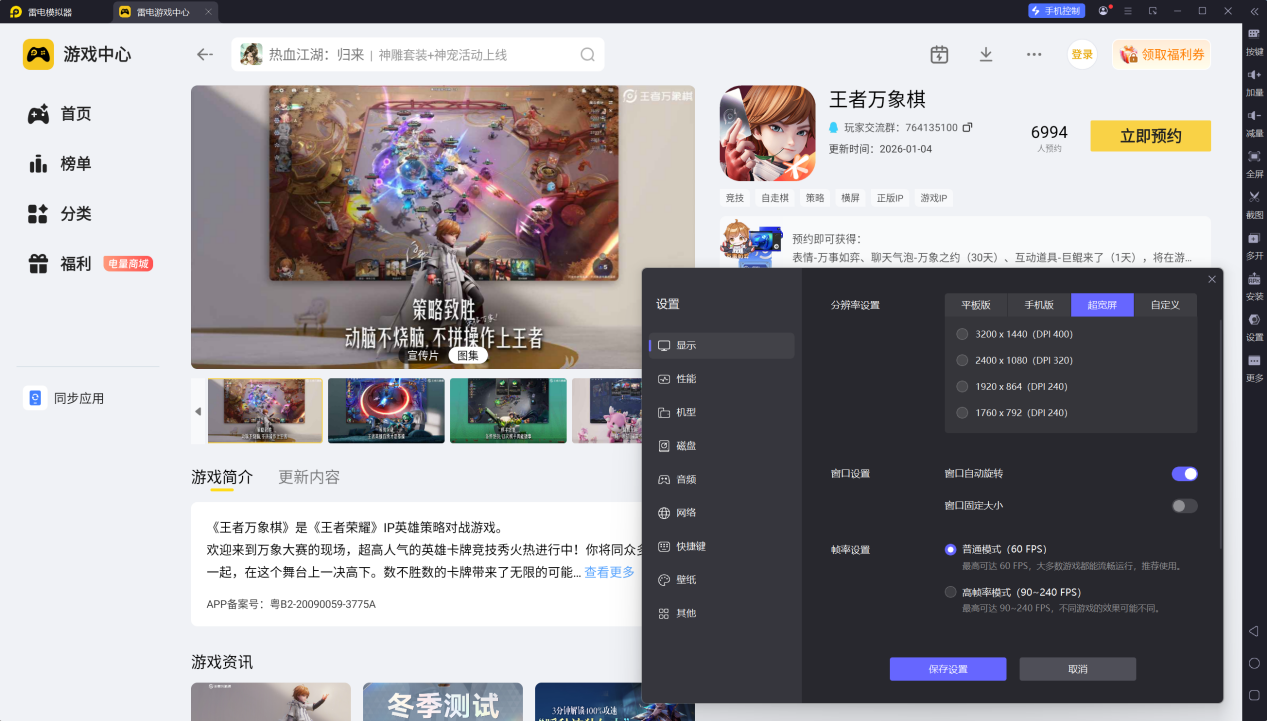1267x721 pixels.
Task: Open 磁盘 settings category
Action: click(x=722, y=446)
